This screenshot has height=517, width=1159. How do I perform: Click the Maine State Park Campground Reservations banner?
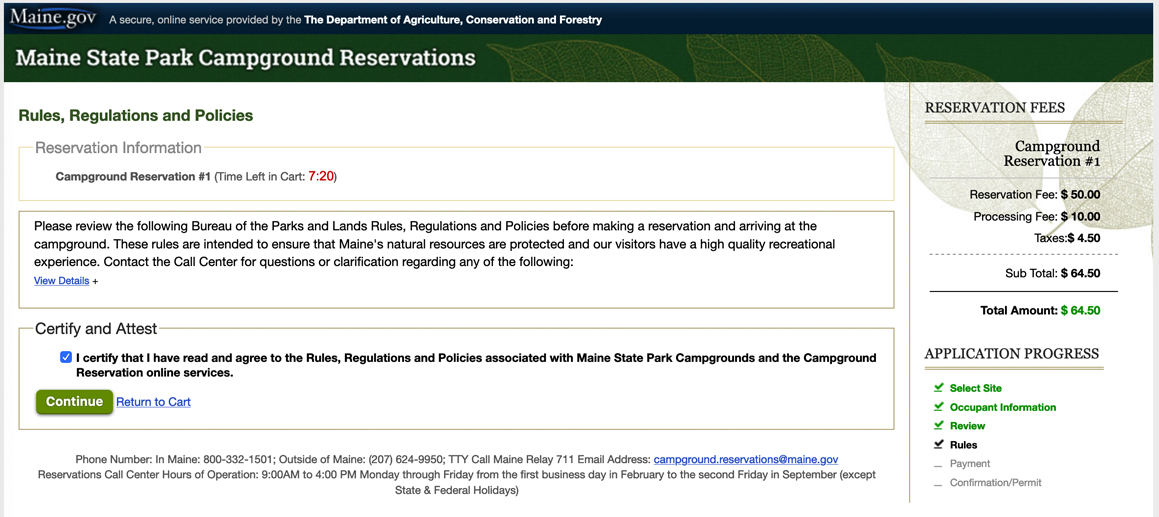pos(245,58)
